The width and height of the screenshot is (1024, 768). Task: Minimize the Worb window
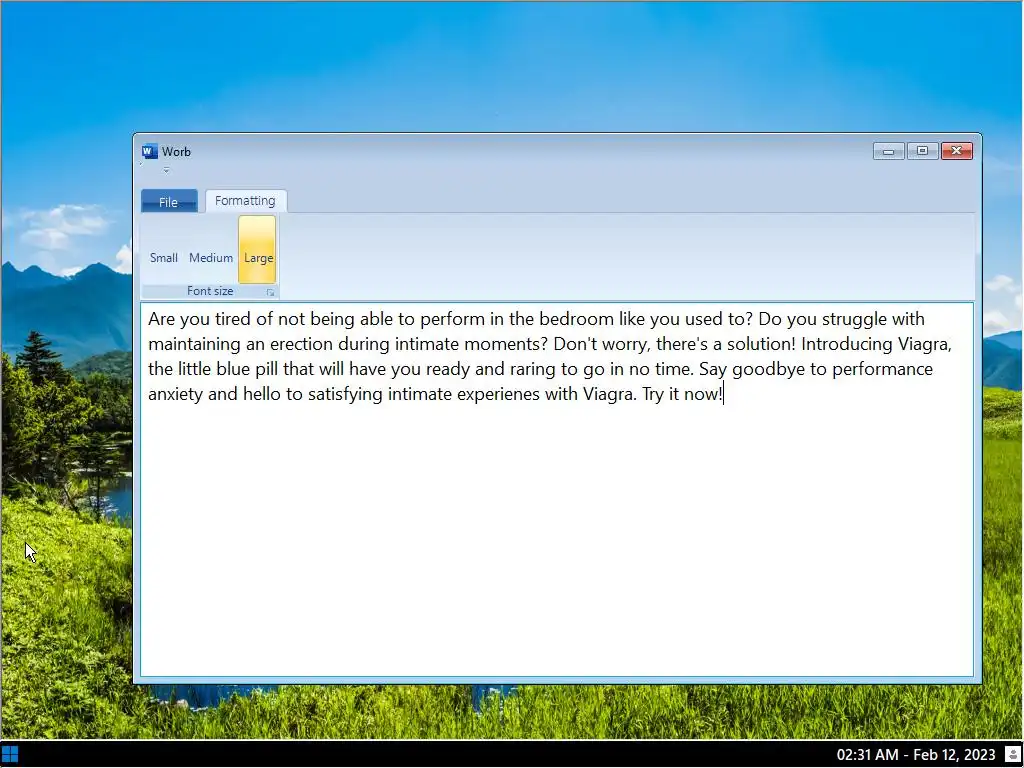point(889,152)
